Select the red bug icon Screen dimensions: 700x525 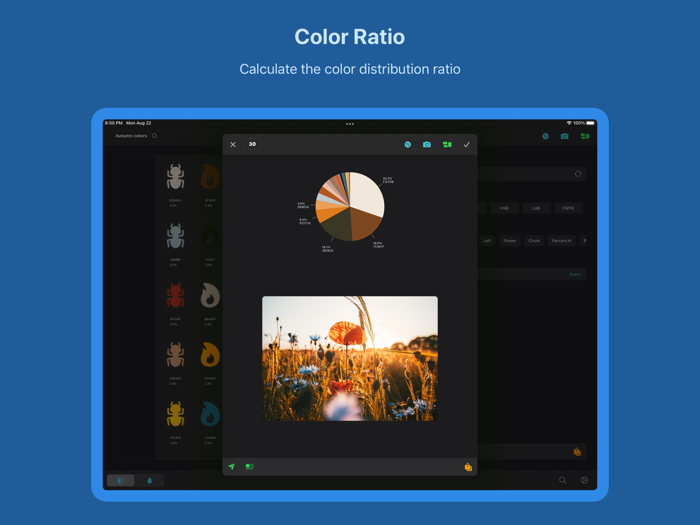pyautogui.click(x=175, y=296)
